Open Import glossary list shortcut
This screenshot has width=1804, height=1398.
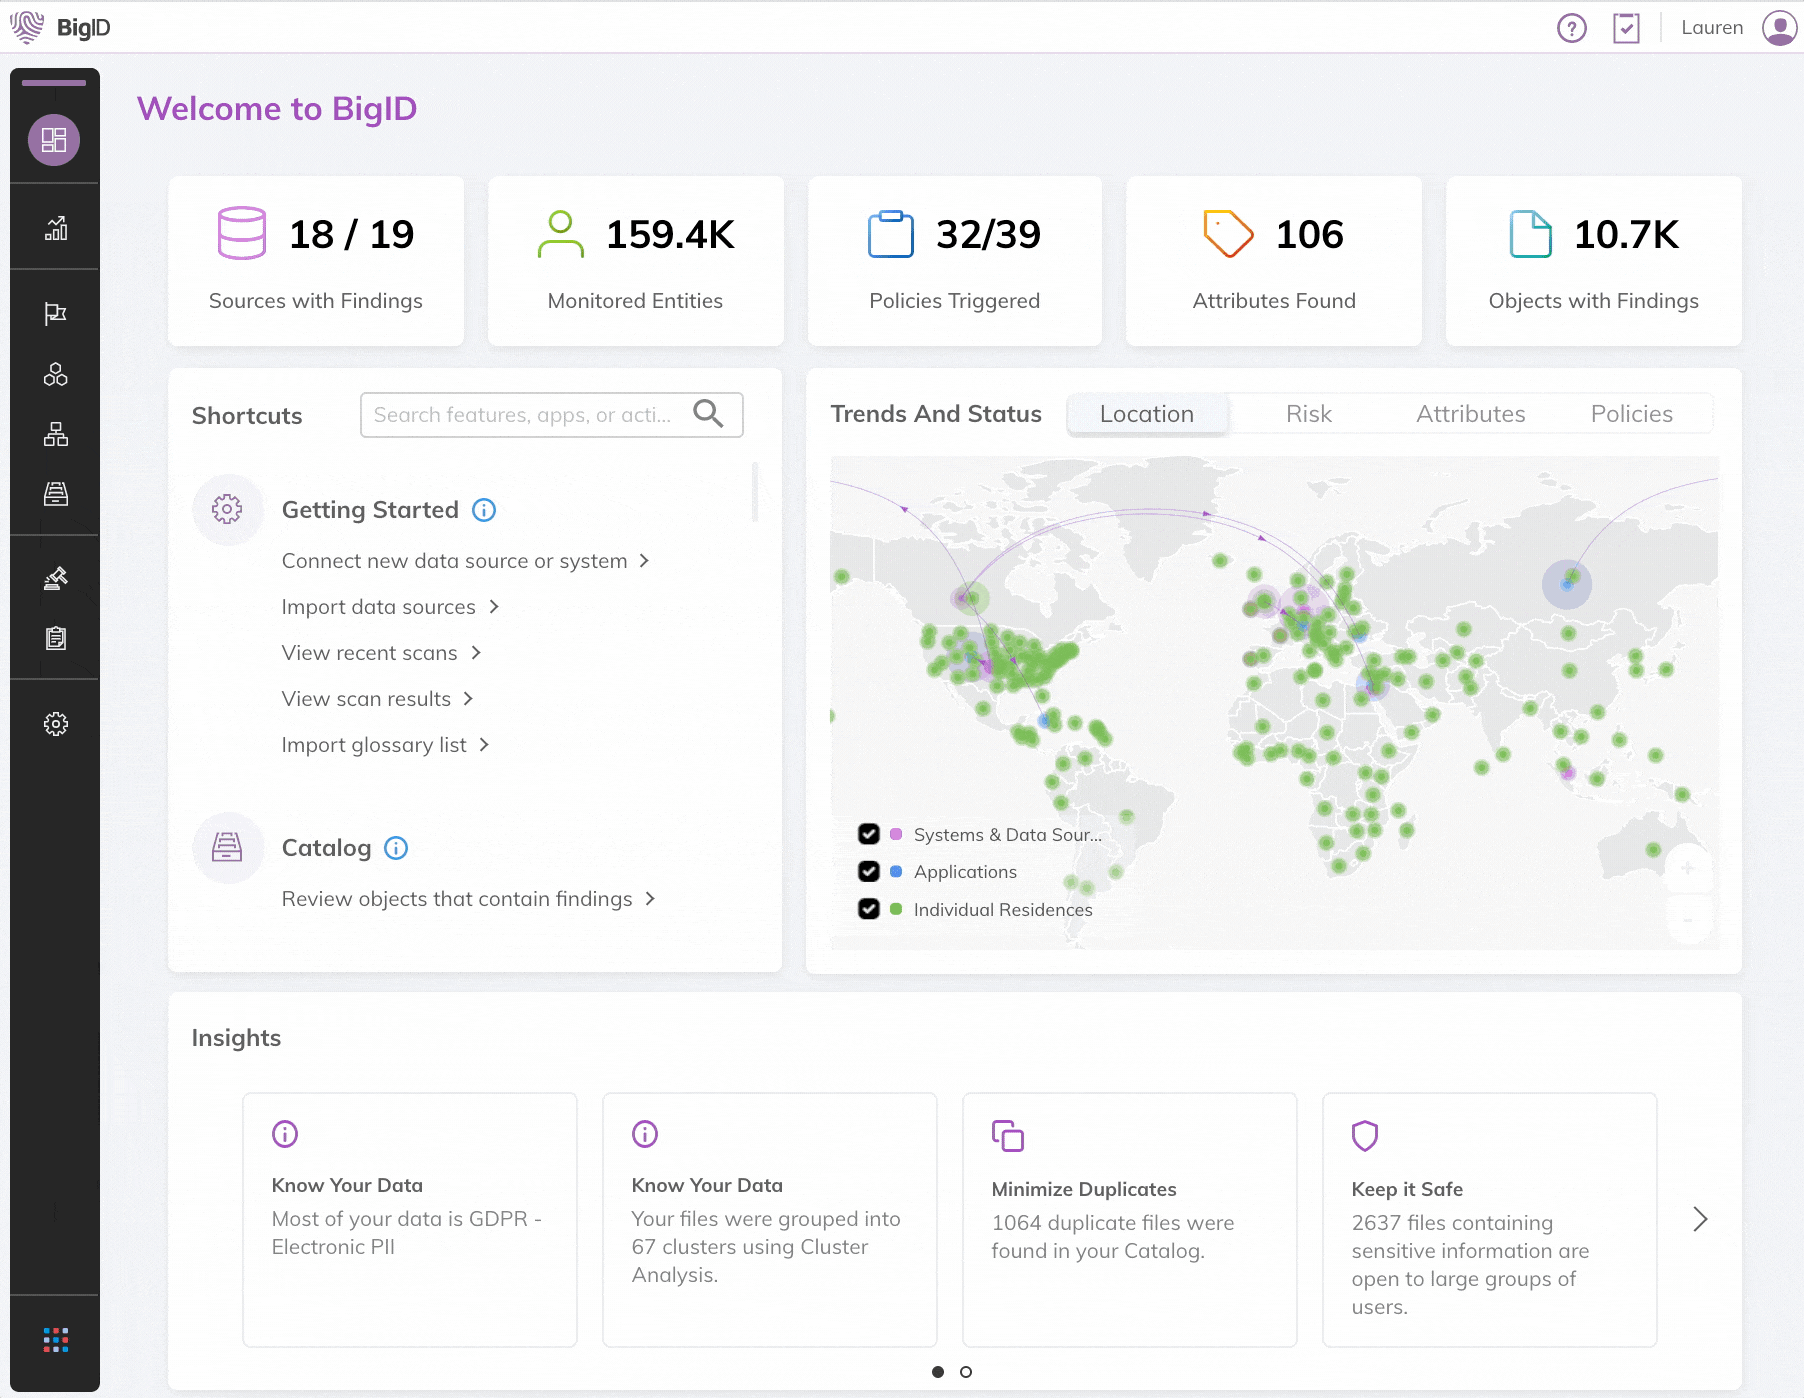[x=385, y=745]
